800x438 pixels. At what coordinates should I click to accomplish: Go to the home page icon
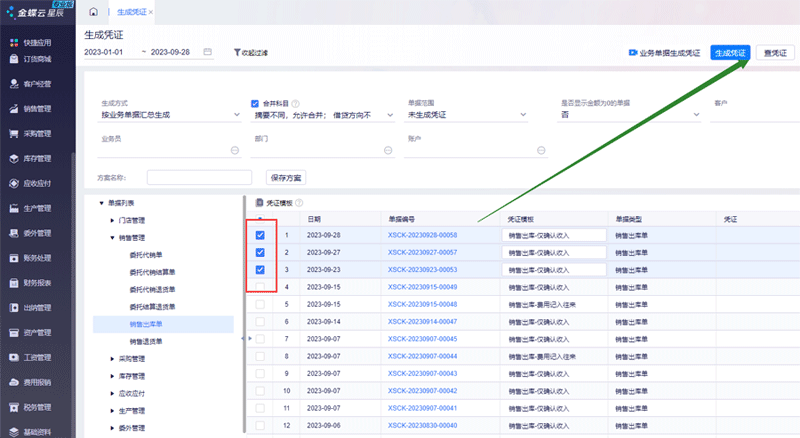point(93,12)
